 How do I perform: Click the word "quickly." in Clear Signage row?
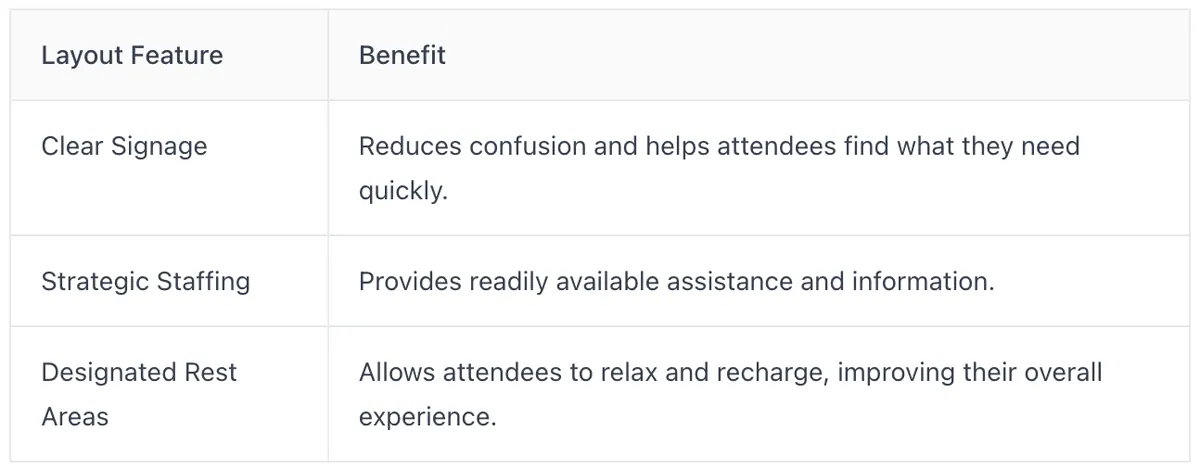pos(403,191)
